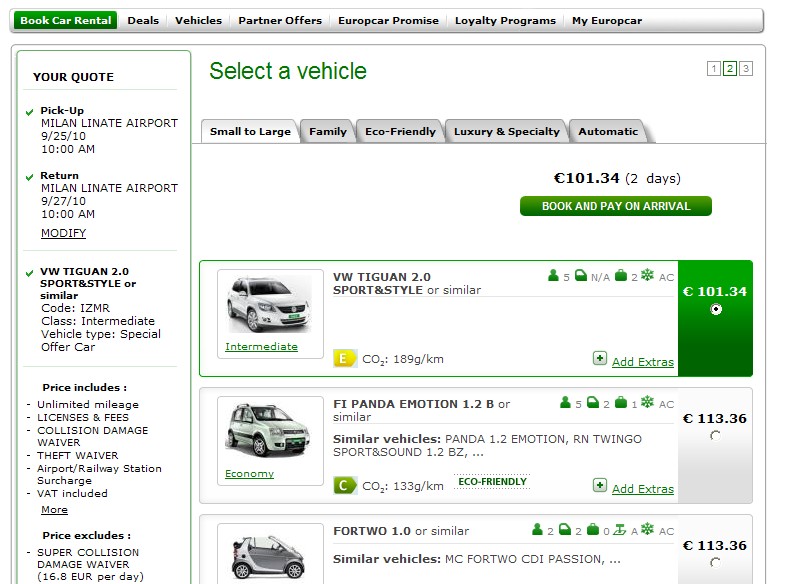Image resolution: width=792 pixels, height=584 pixels.
Task: Select the VW Tiguan €101.34 radio button
Action: click(715, 309)
